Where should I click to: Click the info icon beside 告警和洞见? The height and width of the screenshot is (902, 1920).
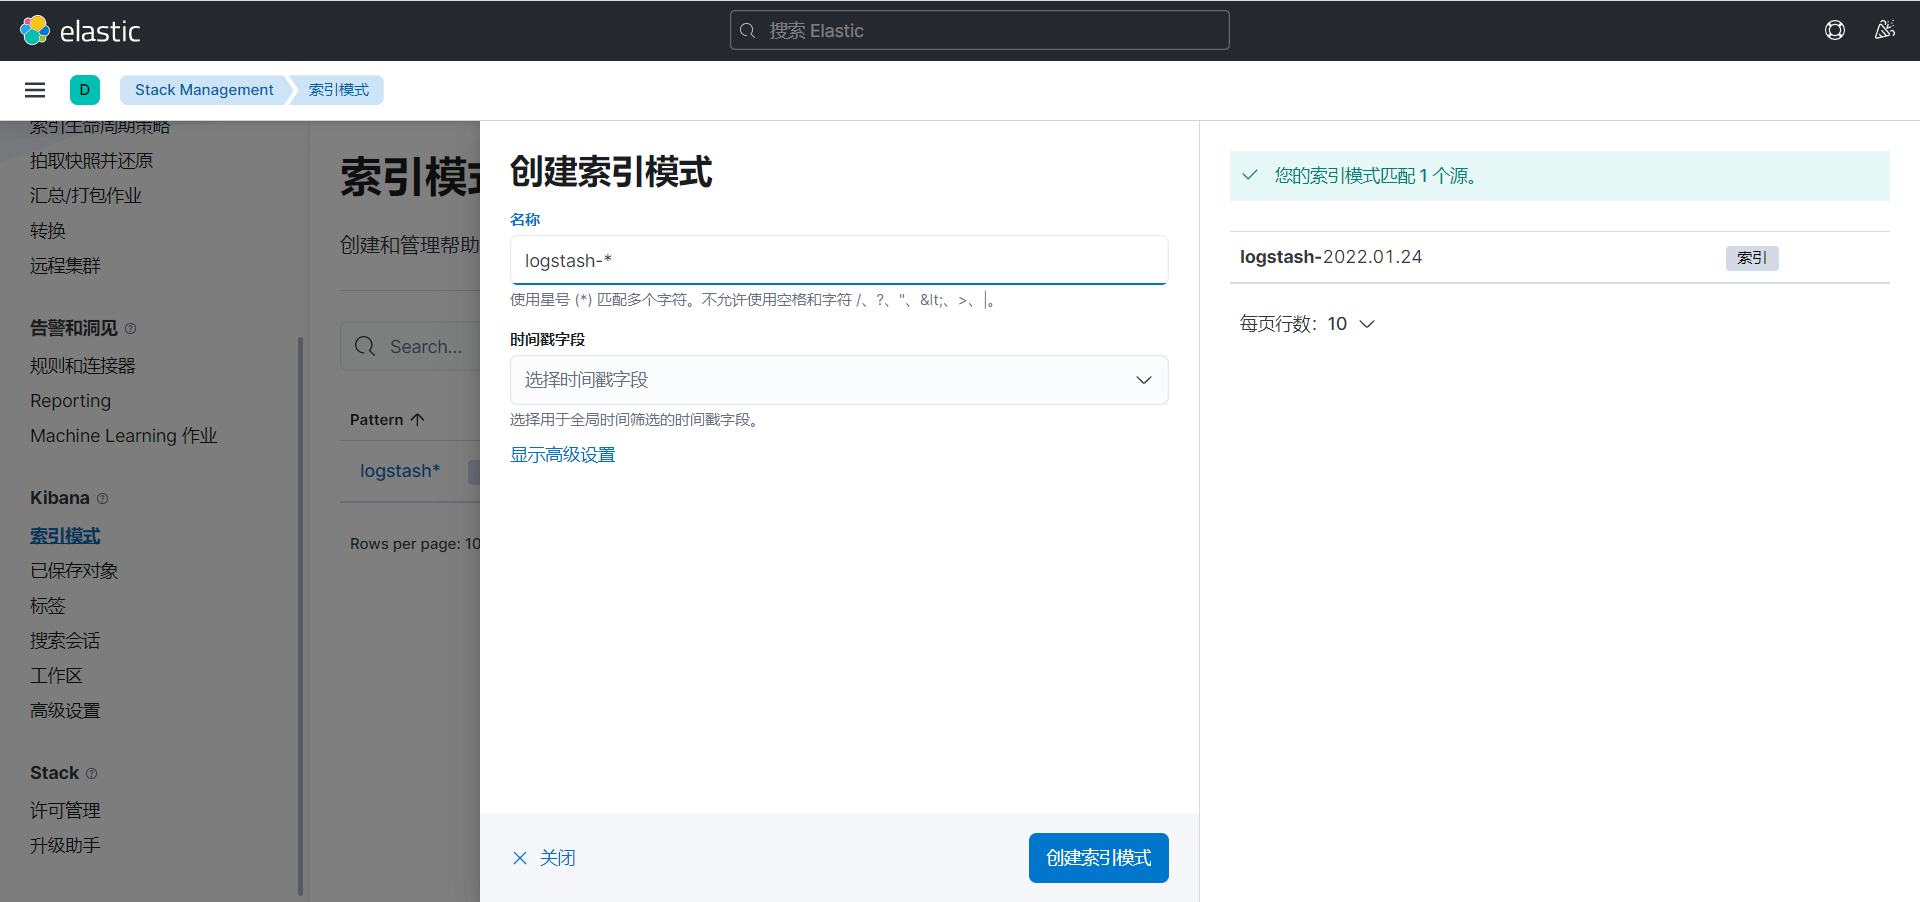click(x=131, y=329)
